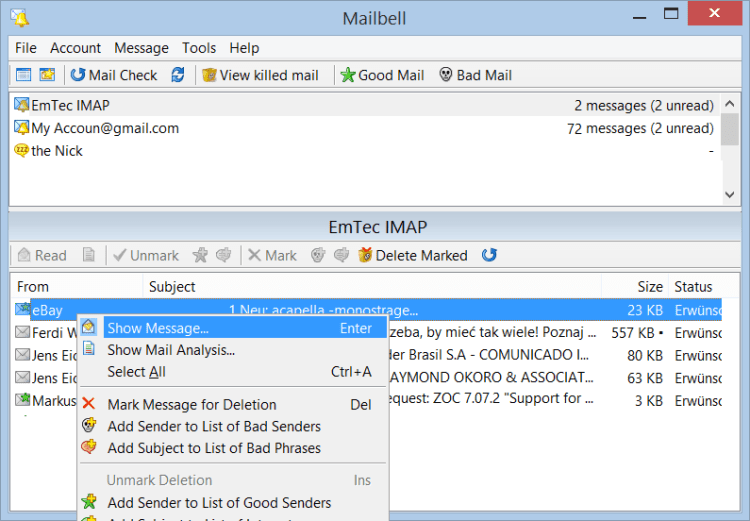The image size is (750, 521).
Task: Click Bad Mail skull button
Action: (475, 75)
